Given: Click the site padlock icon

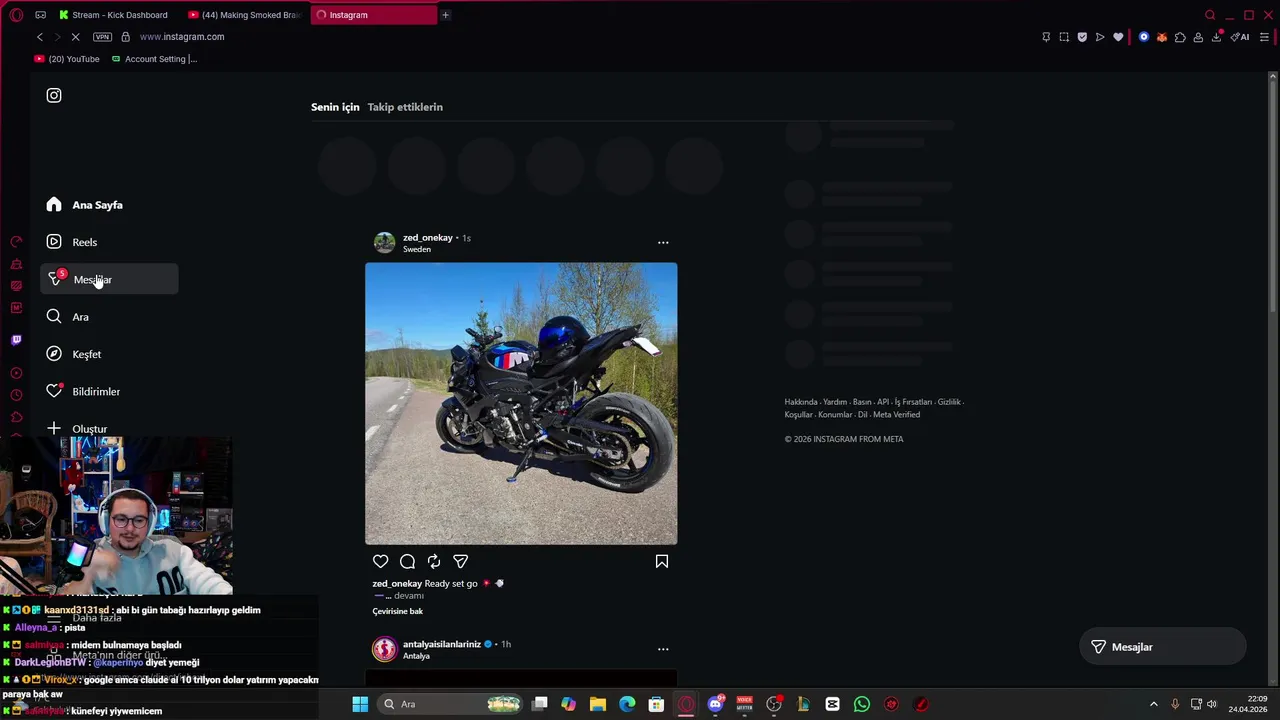Looking at the screenshot, I should pos(125,37).
